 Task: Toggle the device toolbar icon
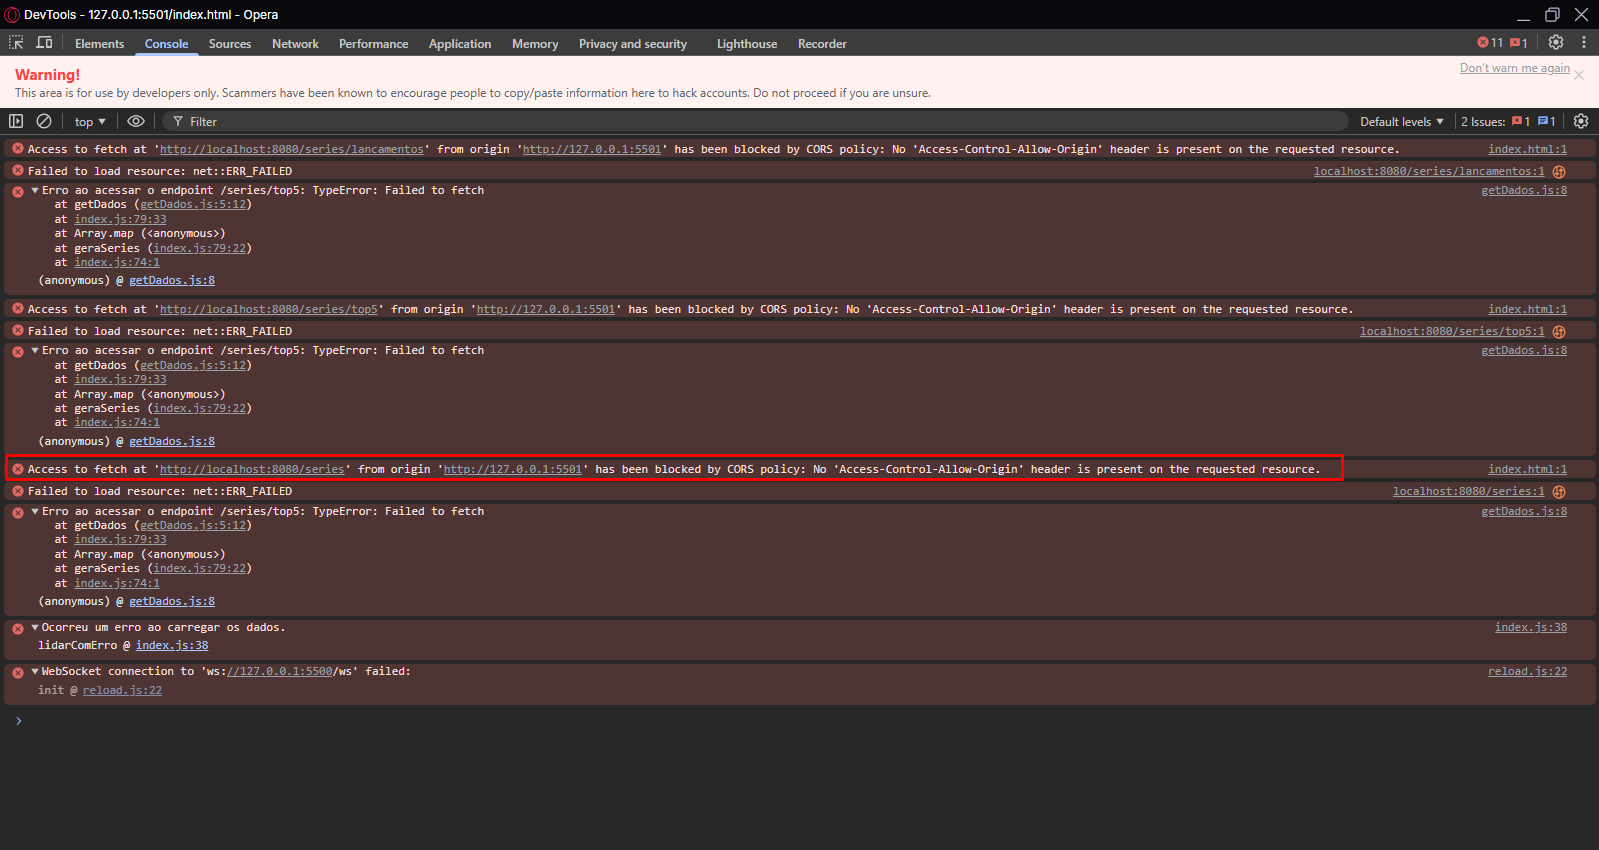click(44, 43)
